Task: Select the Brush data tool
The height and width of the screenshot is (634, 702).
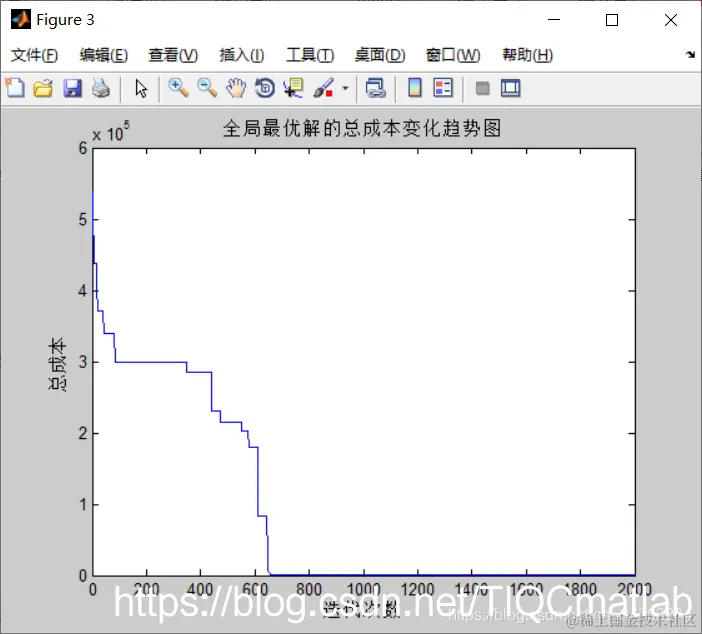Action: pyautogui.click(x=323, y=88)
